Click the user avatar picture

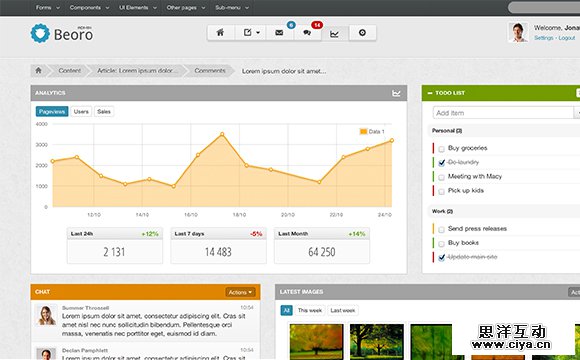point(518,33)
